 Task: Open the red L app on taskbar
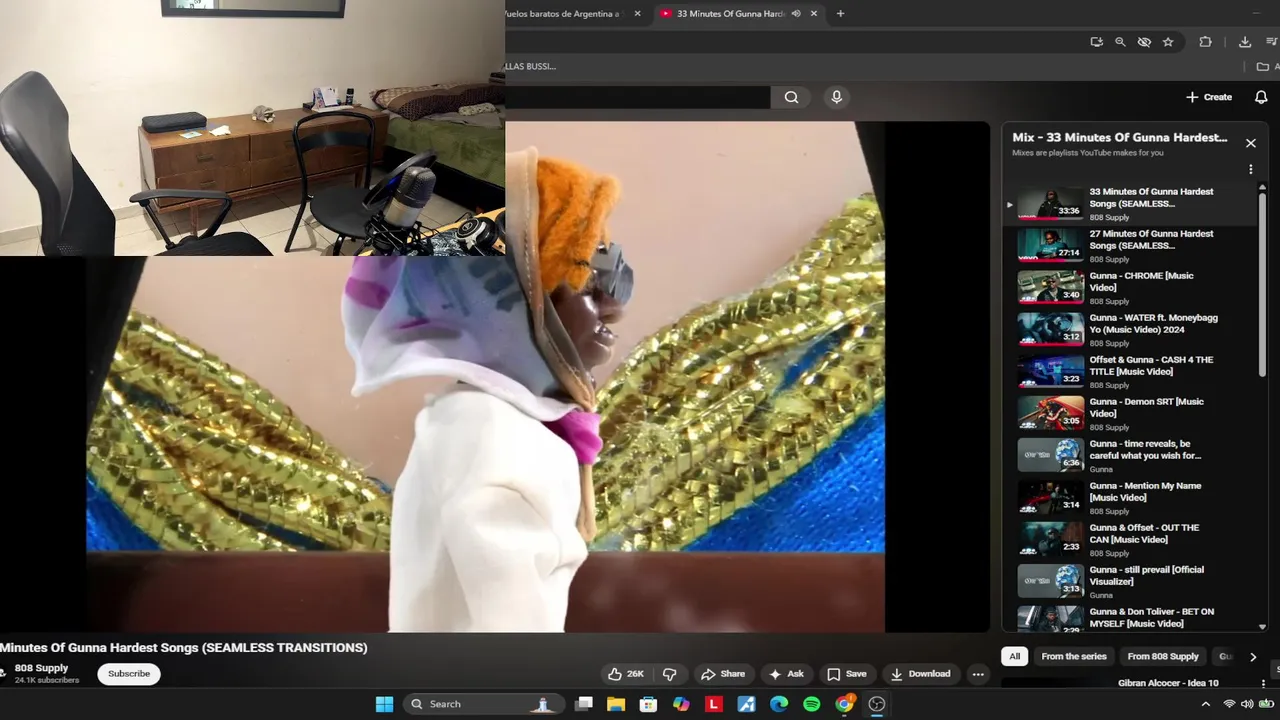[x=714, y=704]
